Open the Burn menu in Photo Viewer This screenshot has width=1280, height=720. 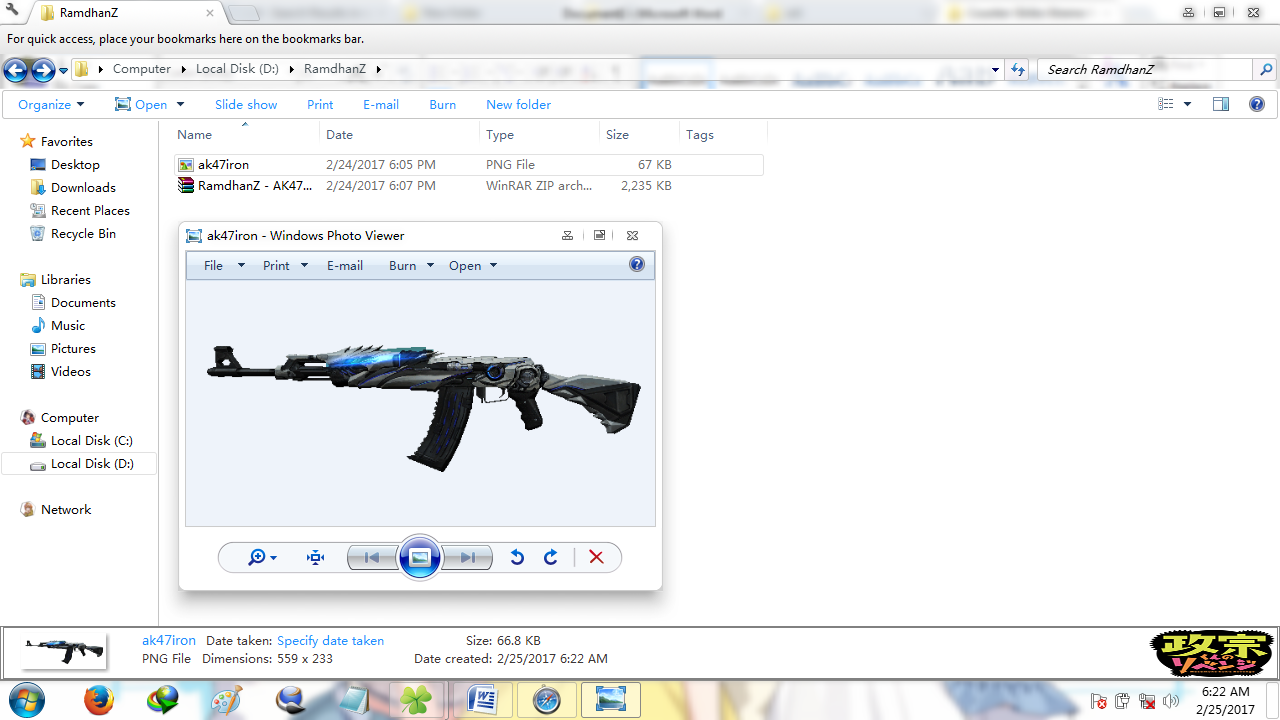411,266
